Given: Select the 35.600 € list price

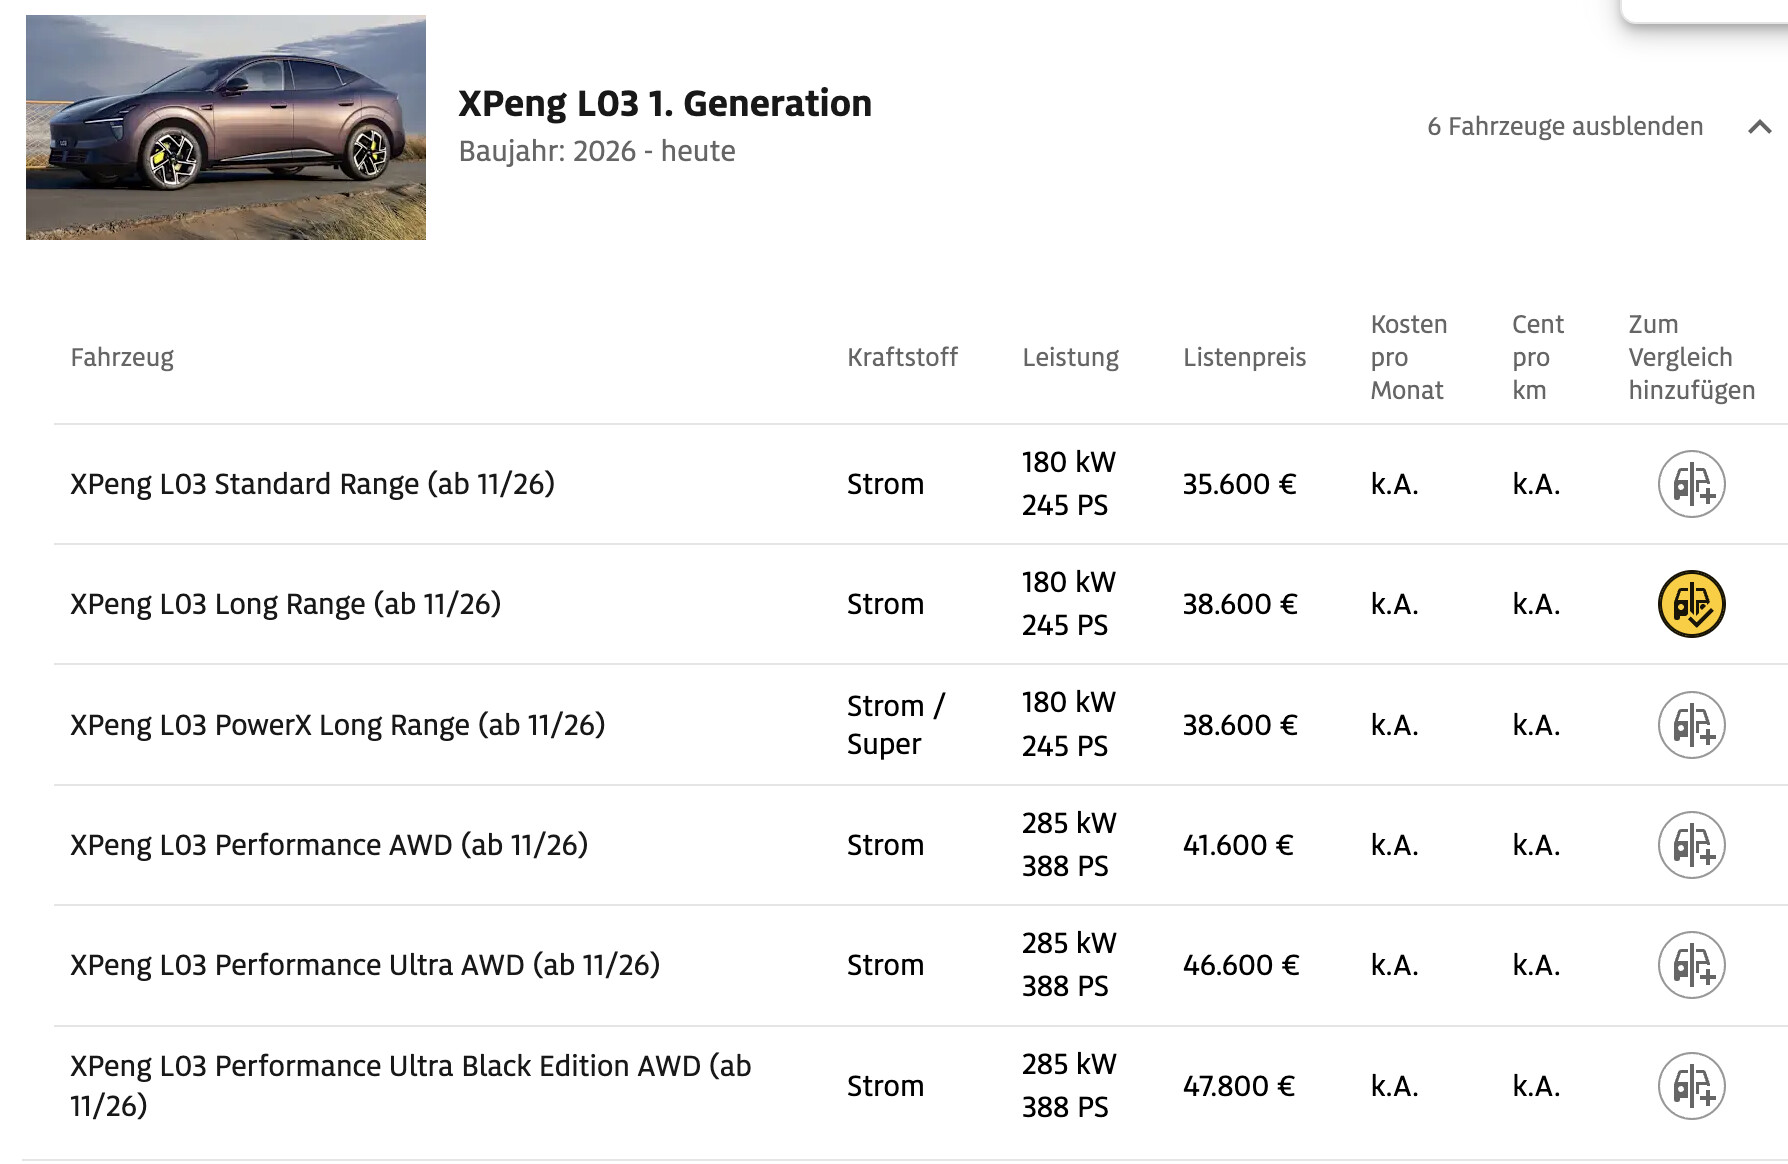Looking at the screenshot, I should [1239, 484].
